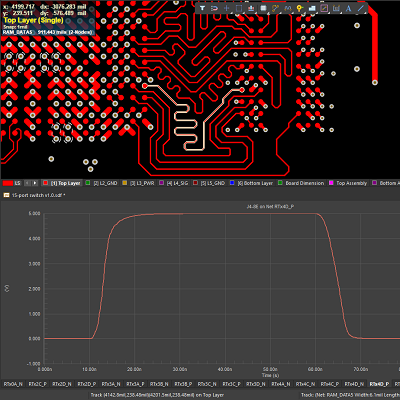The height and width of the screenshot is (400, 400).
Task: Select the RTx4C_N waveform tab
Action: (x=305, y=384)
